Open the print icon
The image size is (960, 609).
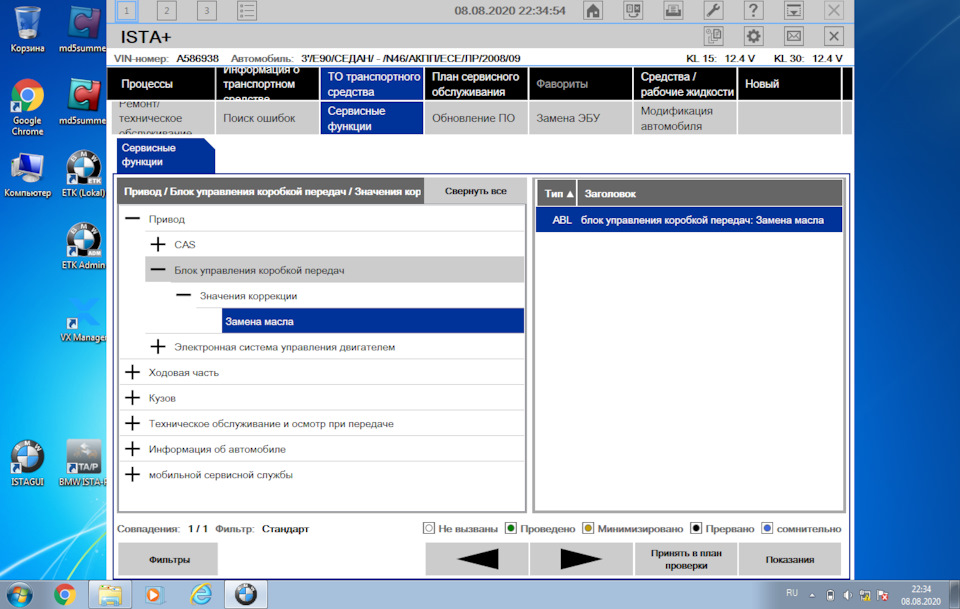pos(673,10)
